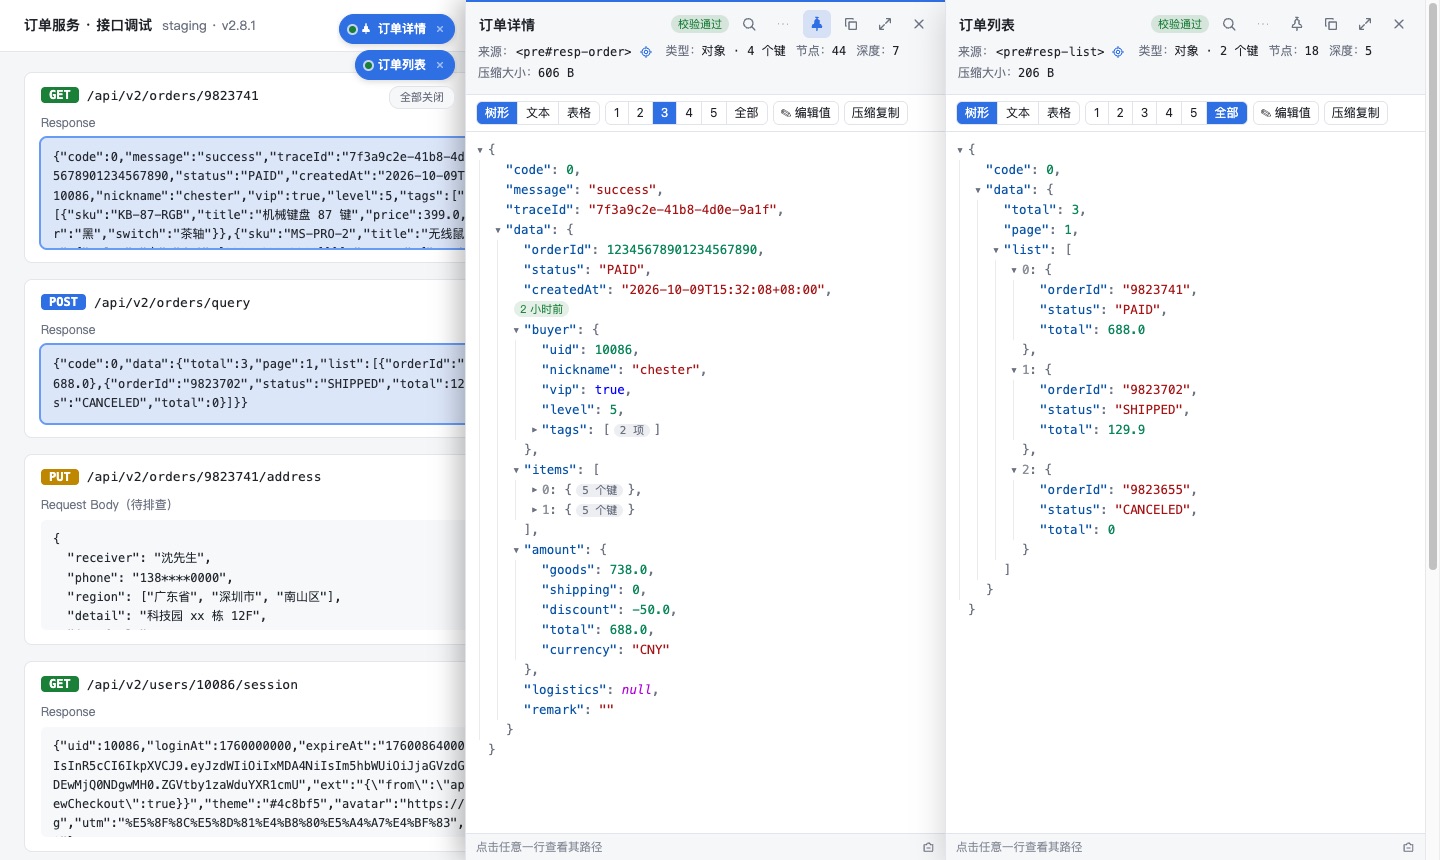Copy the 订单详情 panel contents
1440x860 pixels.
(851, 24)
